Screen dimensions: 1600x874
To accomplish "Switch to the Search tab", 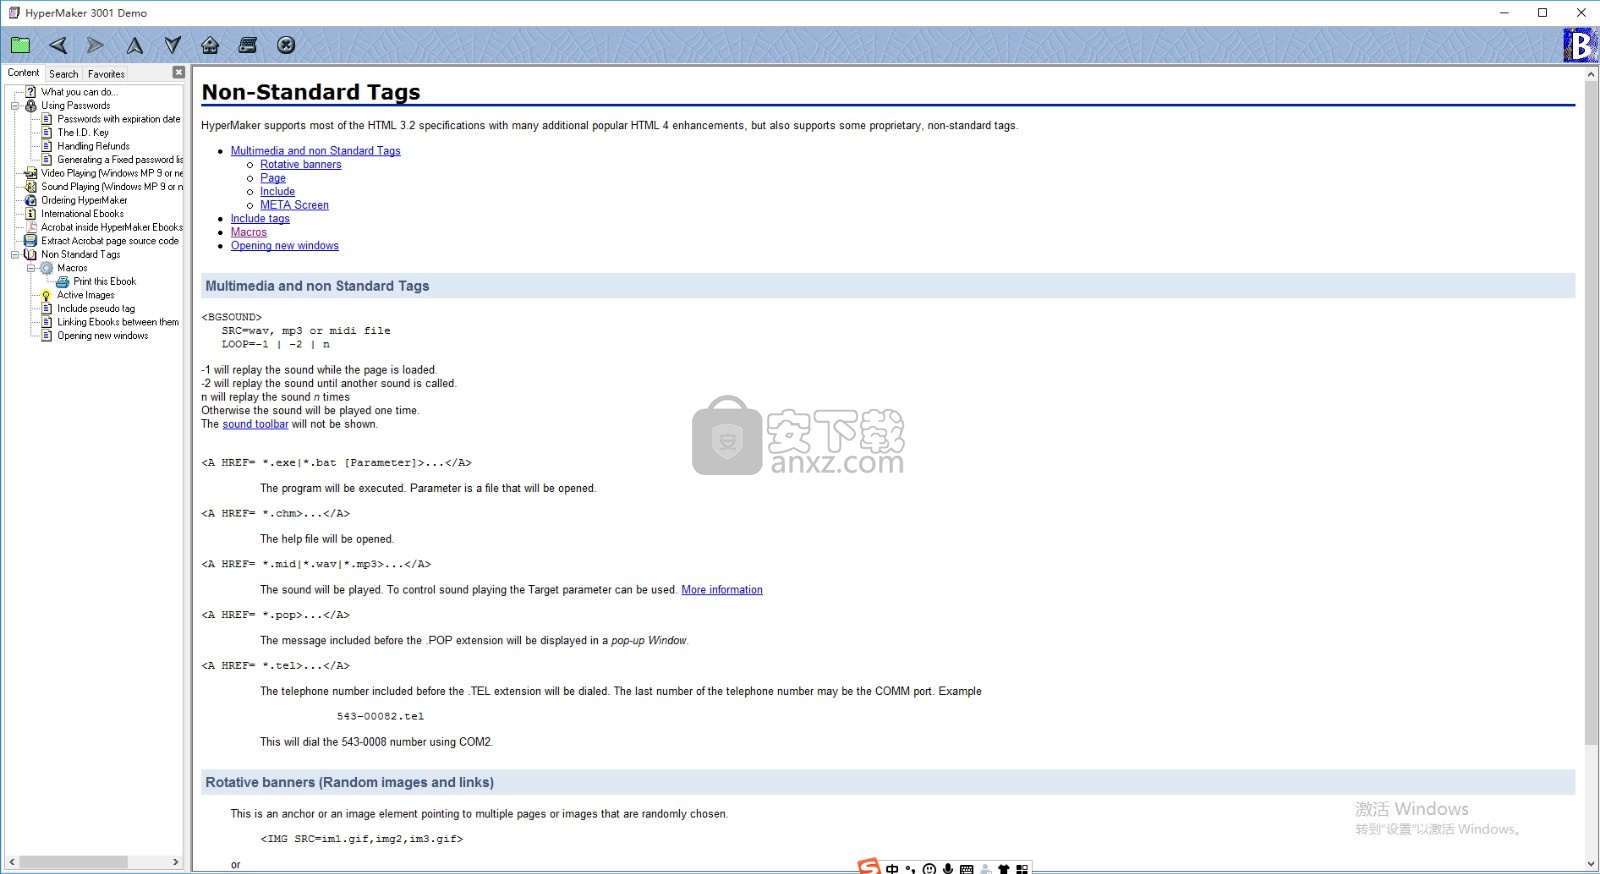I will point(64,74).
